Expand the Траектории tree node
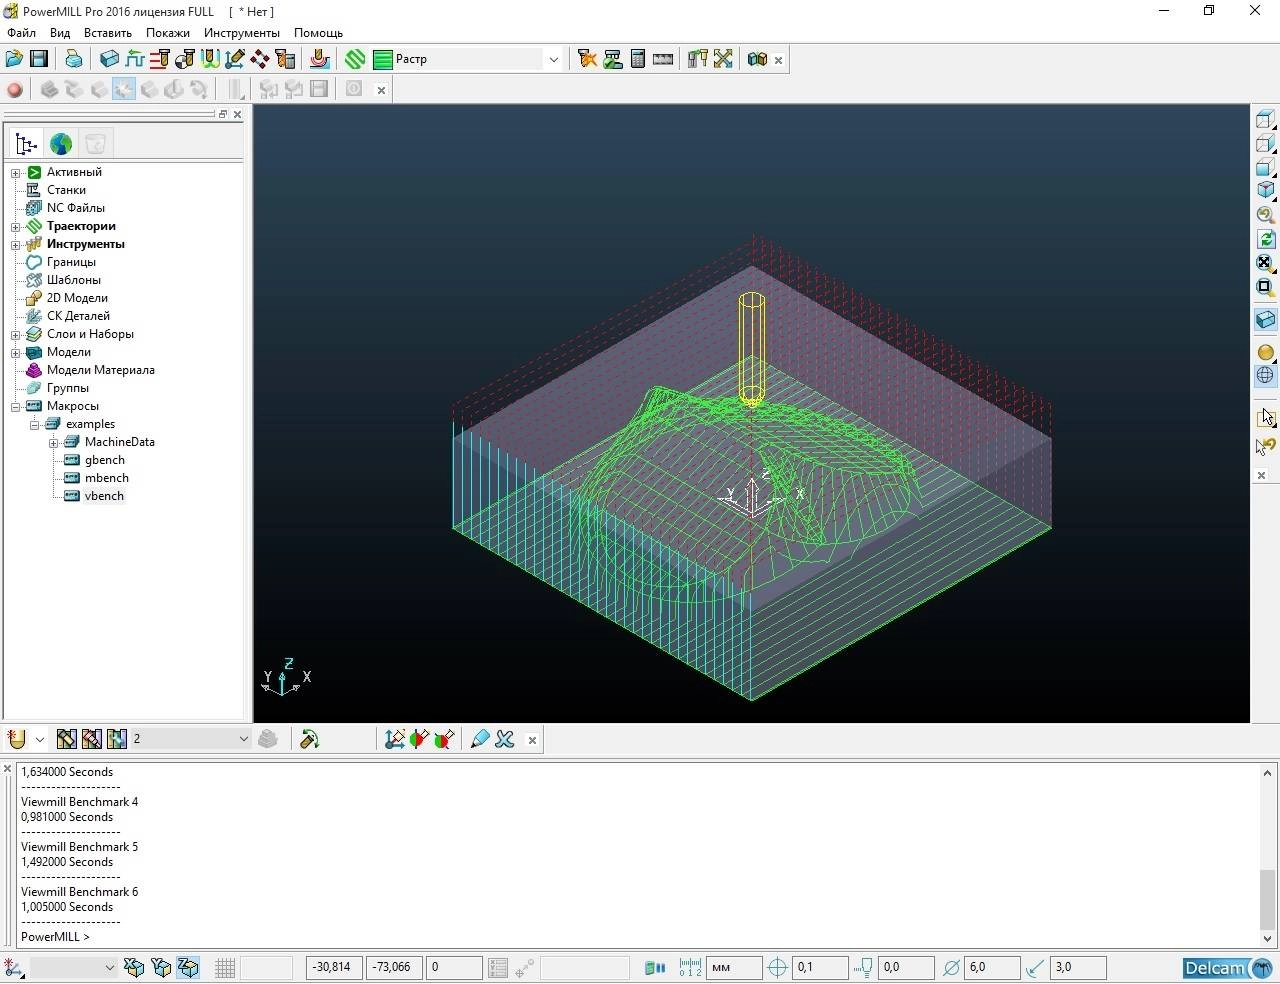 click(16, 227)
